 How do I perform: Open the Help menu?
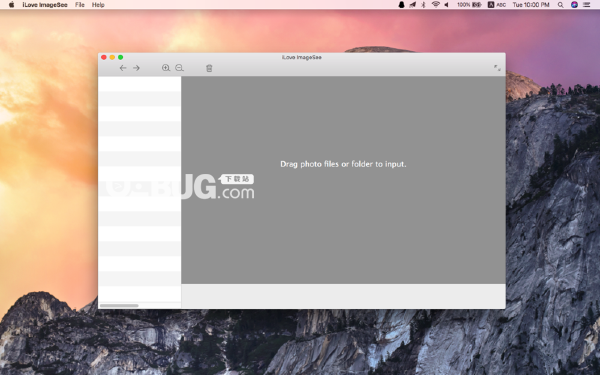click(x=98, y=5)
